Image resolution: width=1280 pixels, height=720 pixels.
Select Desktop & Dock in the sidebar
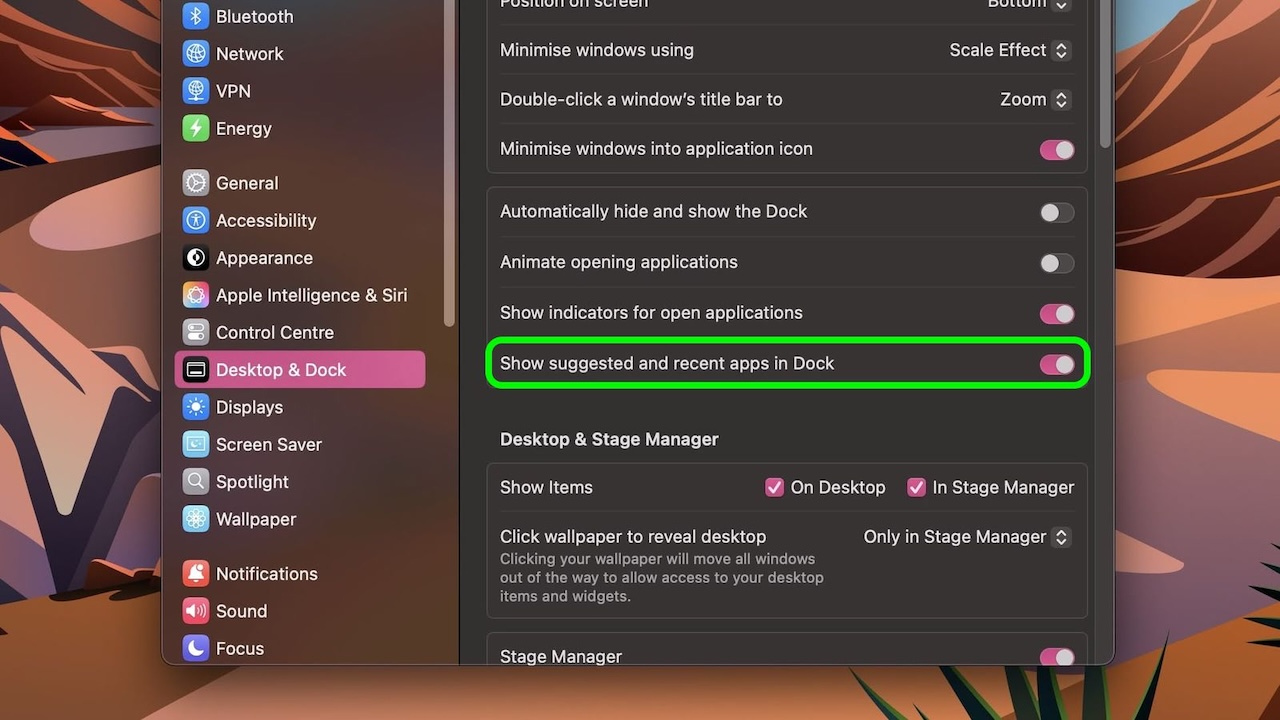click(x=281, y=369)
